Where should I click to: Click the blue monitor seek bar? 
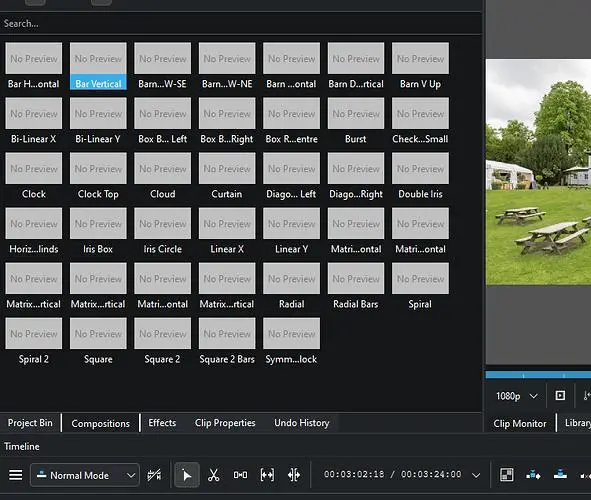pyautogui.click(x=538, y=375)
